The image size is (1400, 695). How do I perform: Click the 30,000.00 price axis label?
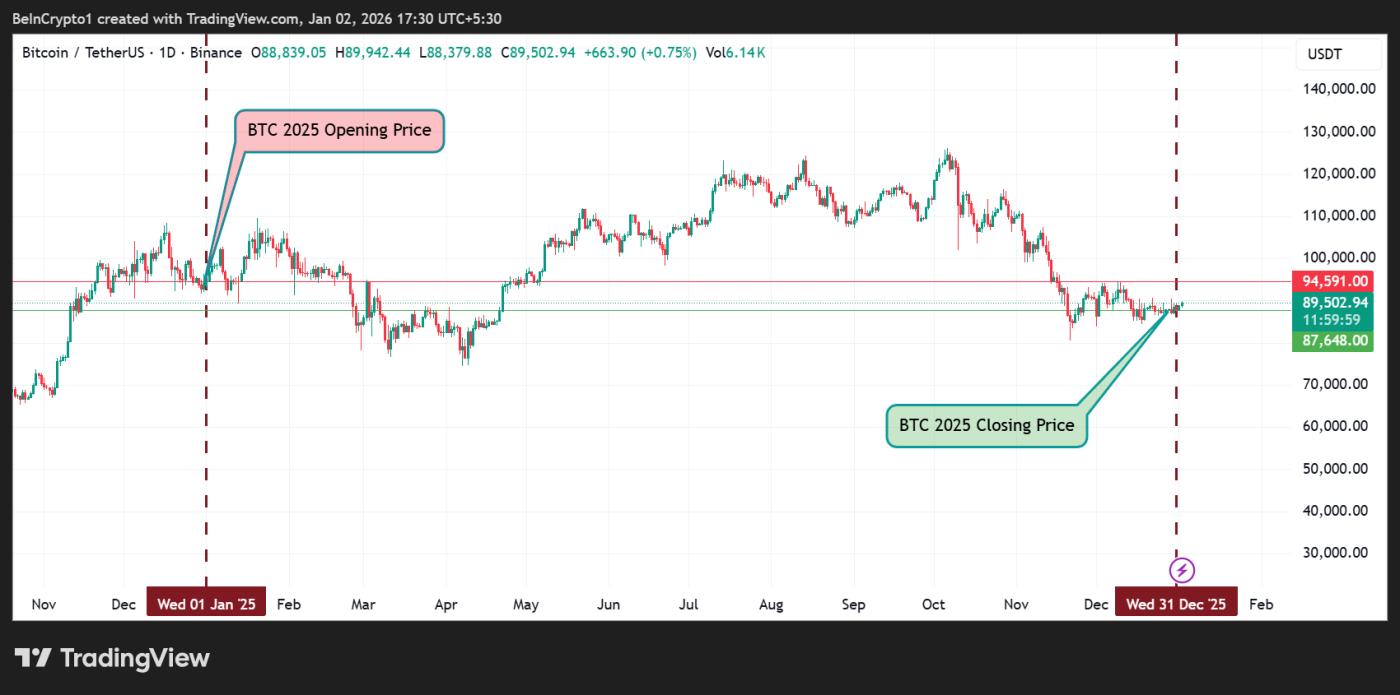(1335, 552)
